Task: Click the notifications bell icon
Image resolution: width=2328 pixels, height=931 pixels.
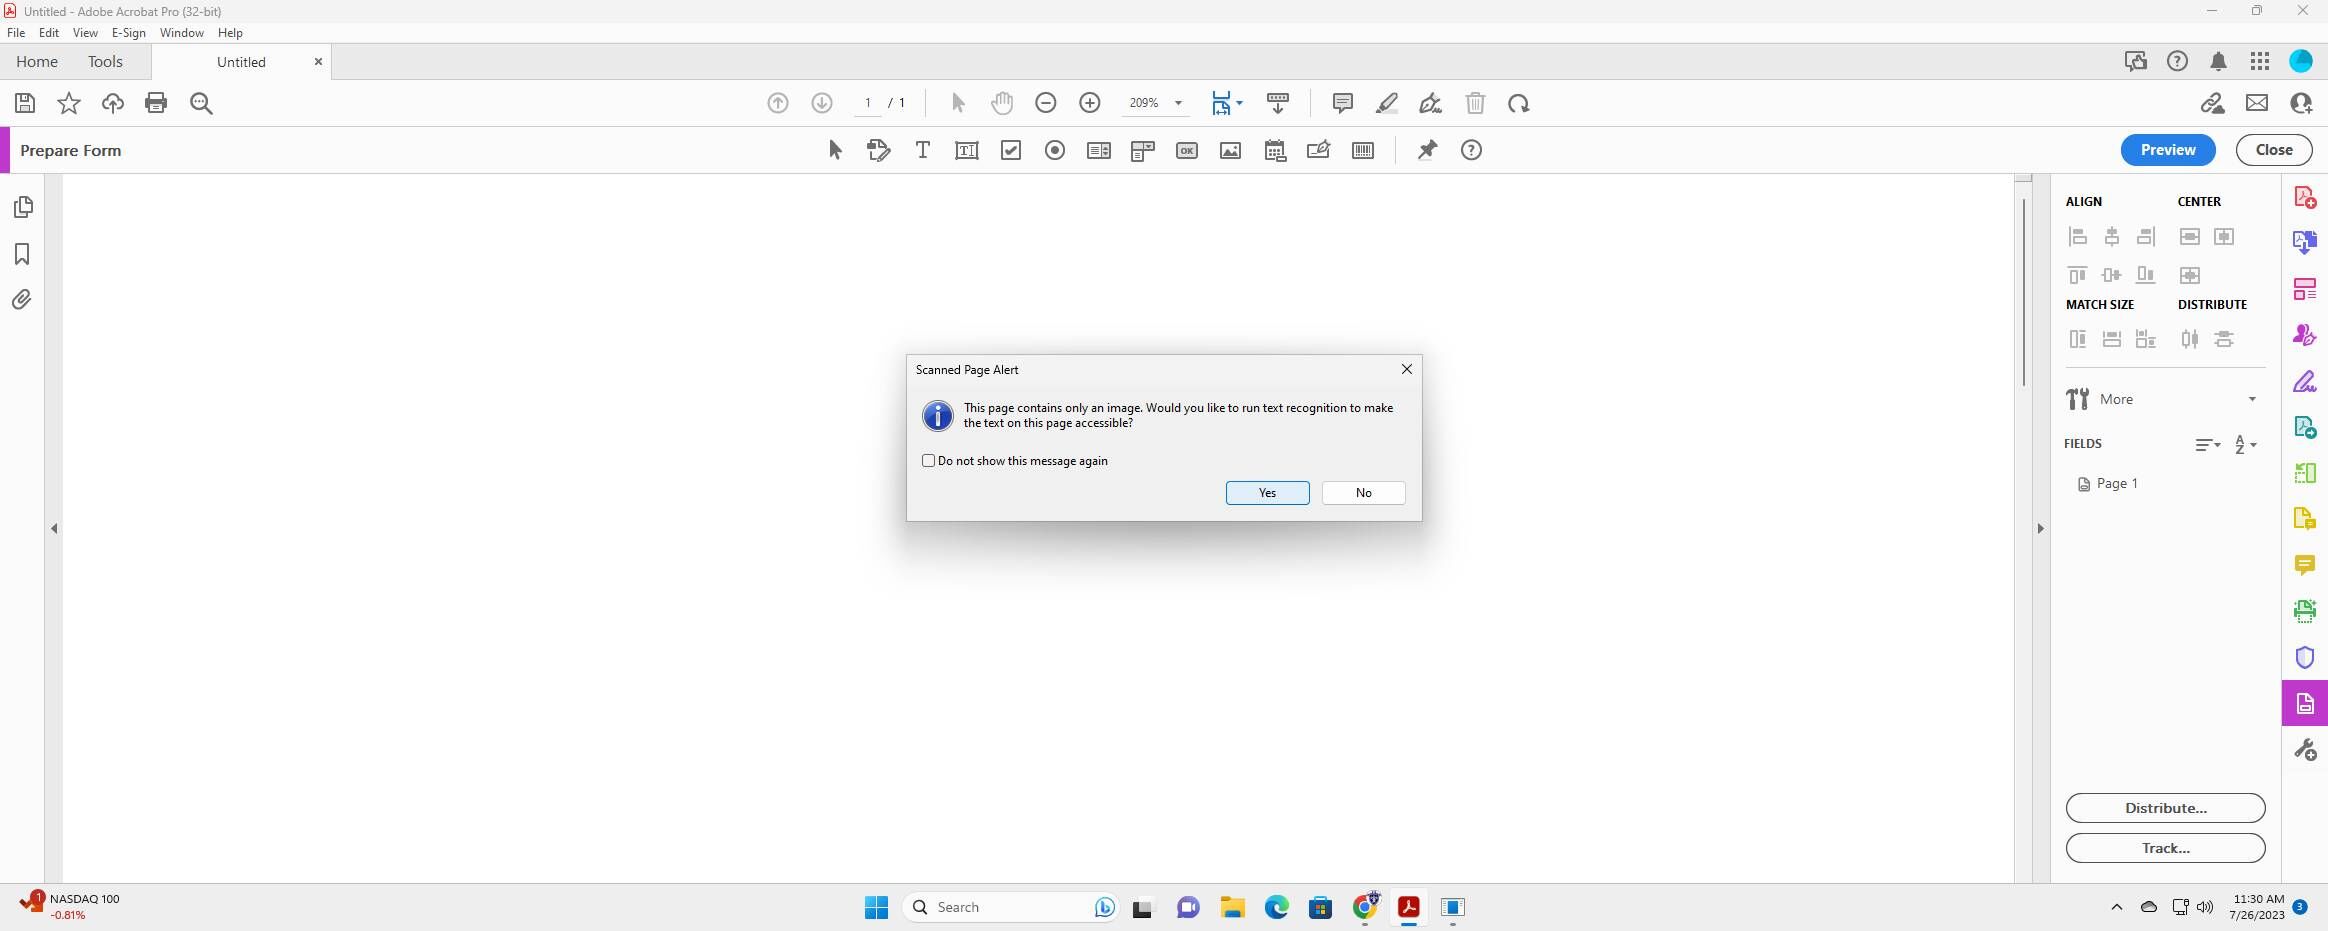Action: tap(2218, 62)
